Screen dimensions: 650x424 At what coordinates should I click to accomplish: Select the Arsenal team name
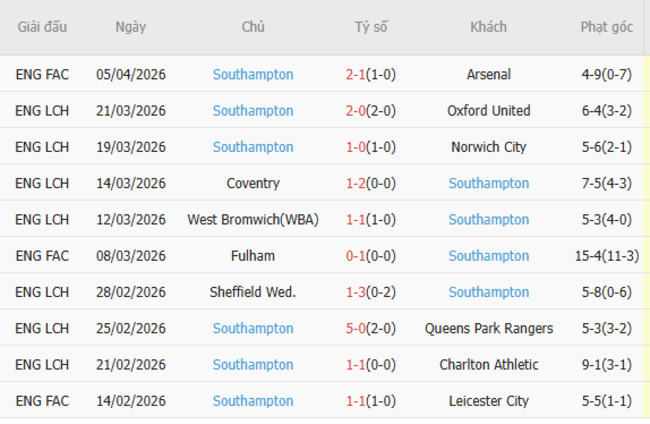coord(488,74)
